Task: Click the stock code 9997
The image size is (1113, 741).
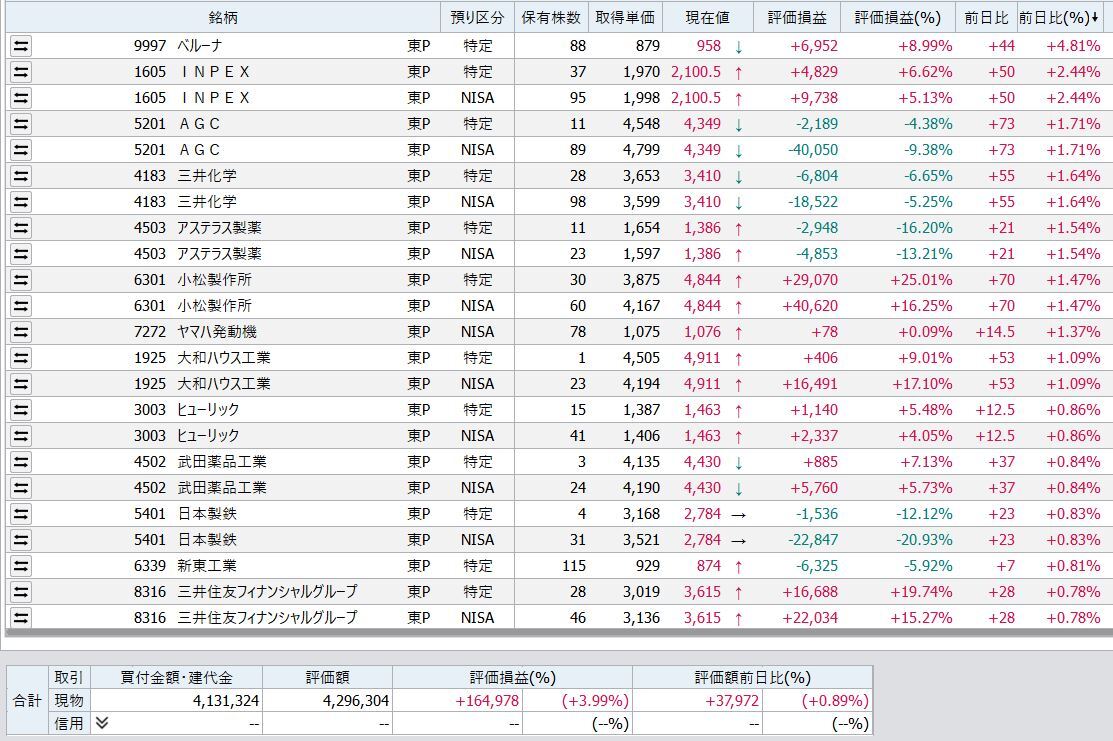Action: (150, 46)
